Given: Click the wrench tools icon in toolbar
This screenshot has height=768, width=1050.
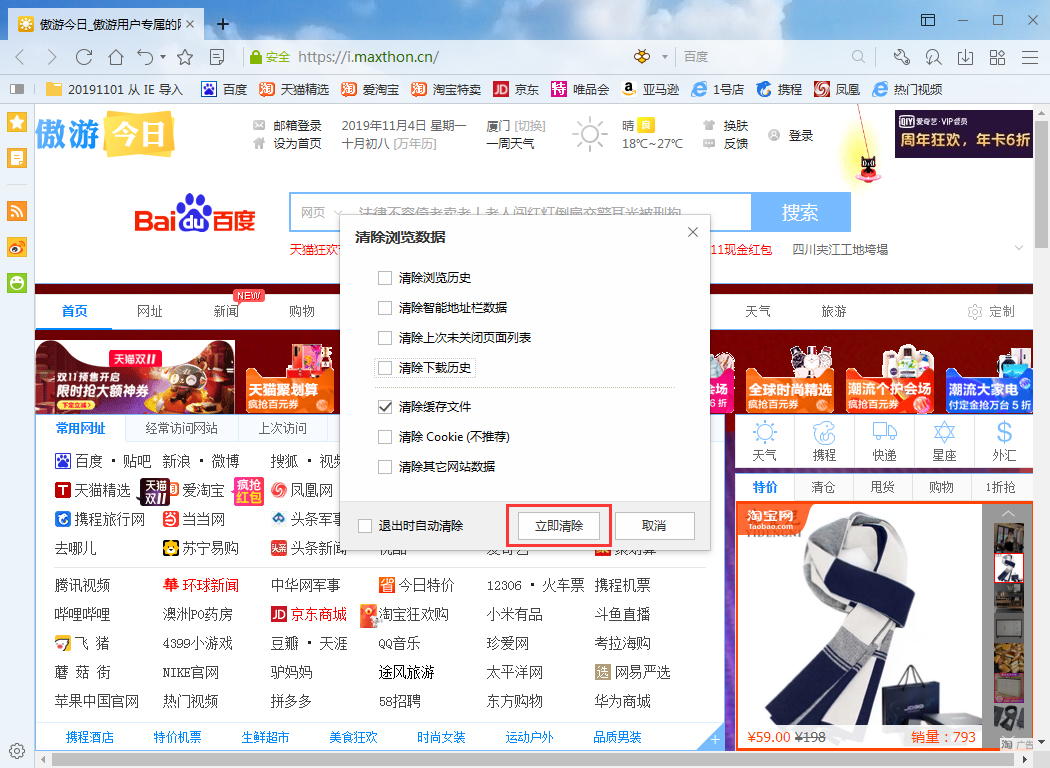Looking at the screenshot, I should click(901, 57).
